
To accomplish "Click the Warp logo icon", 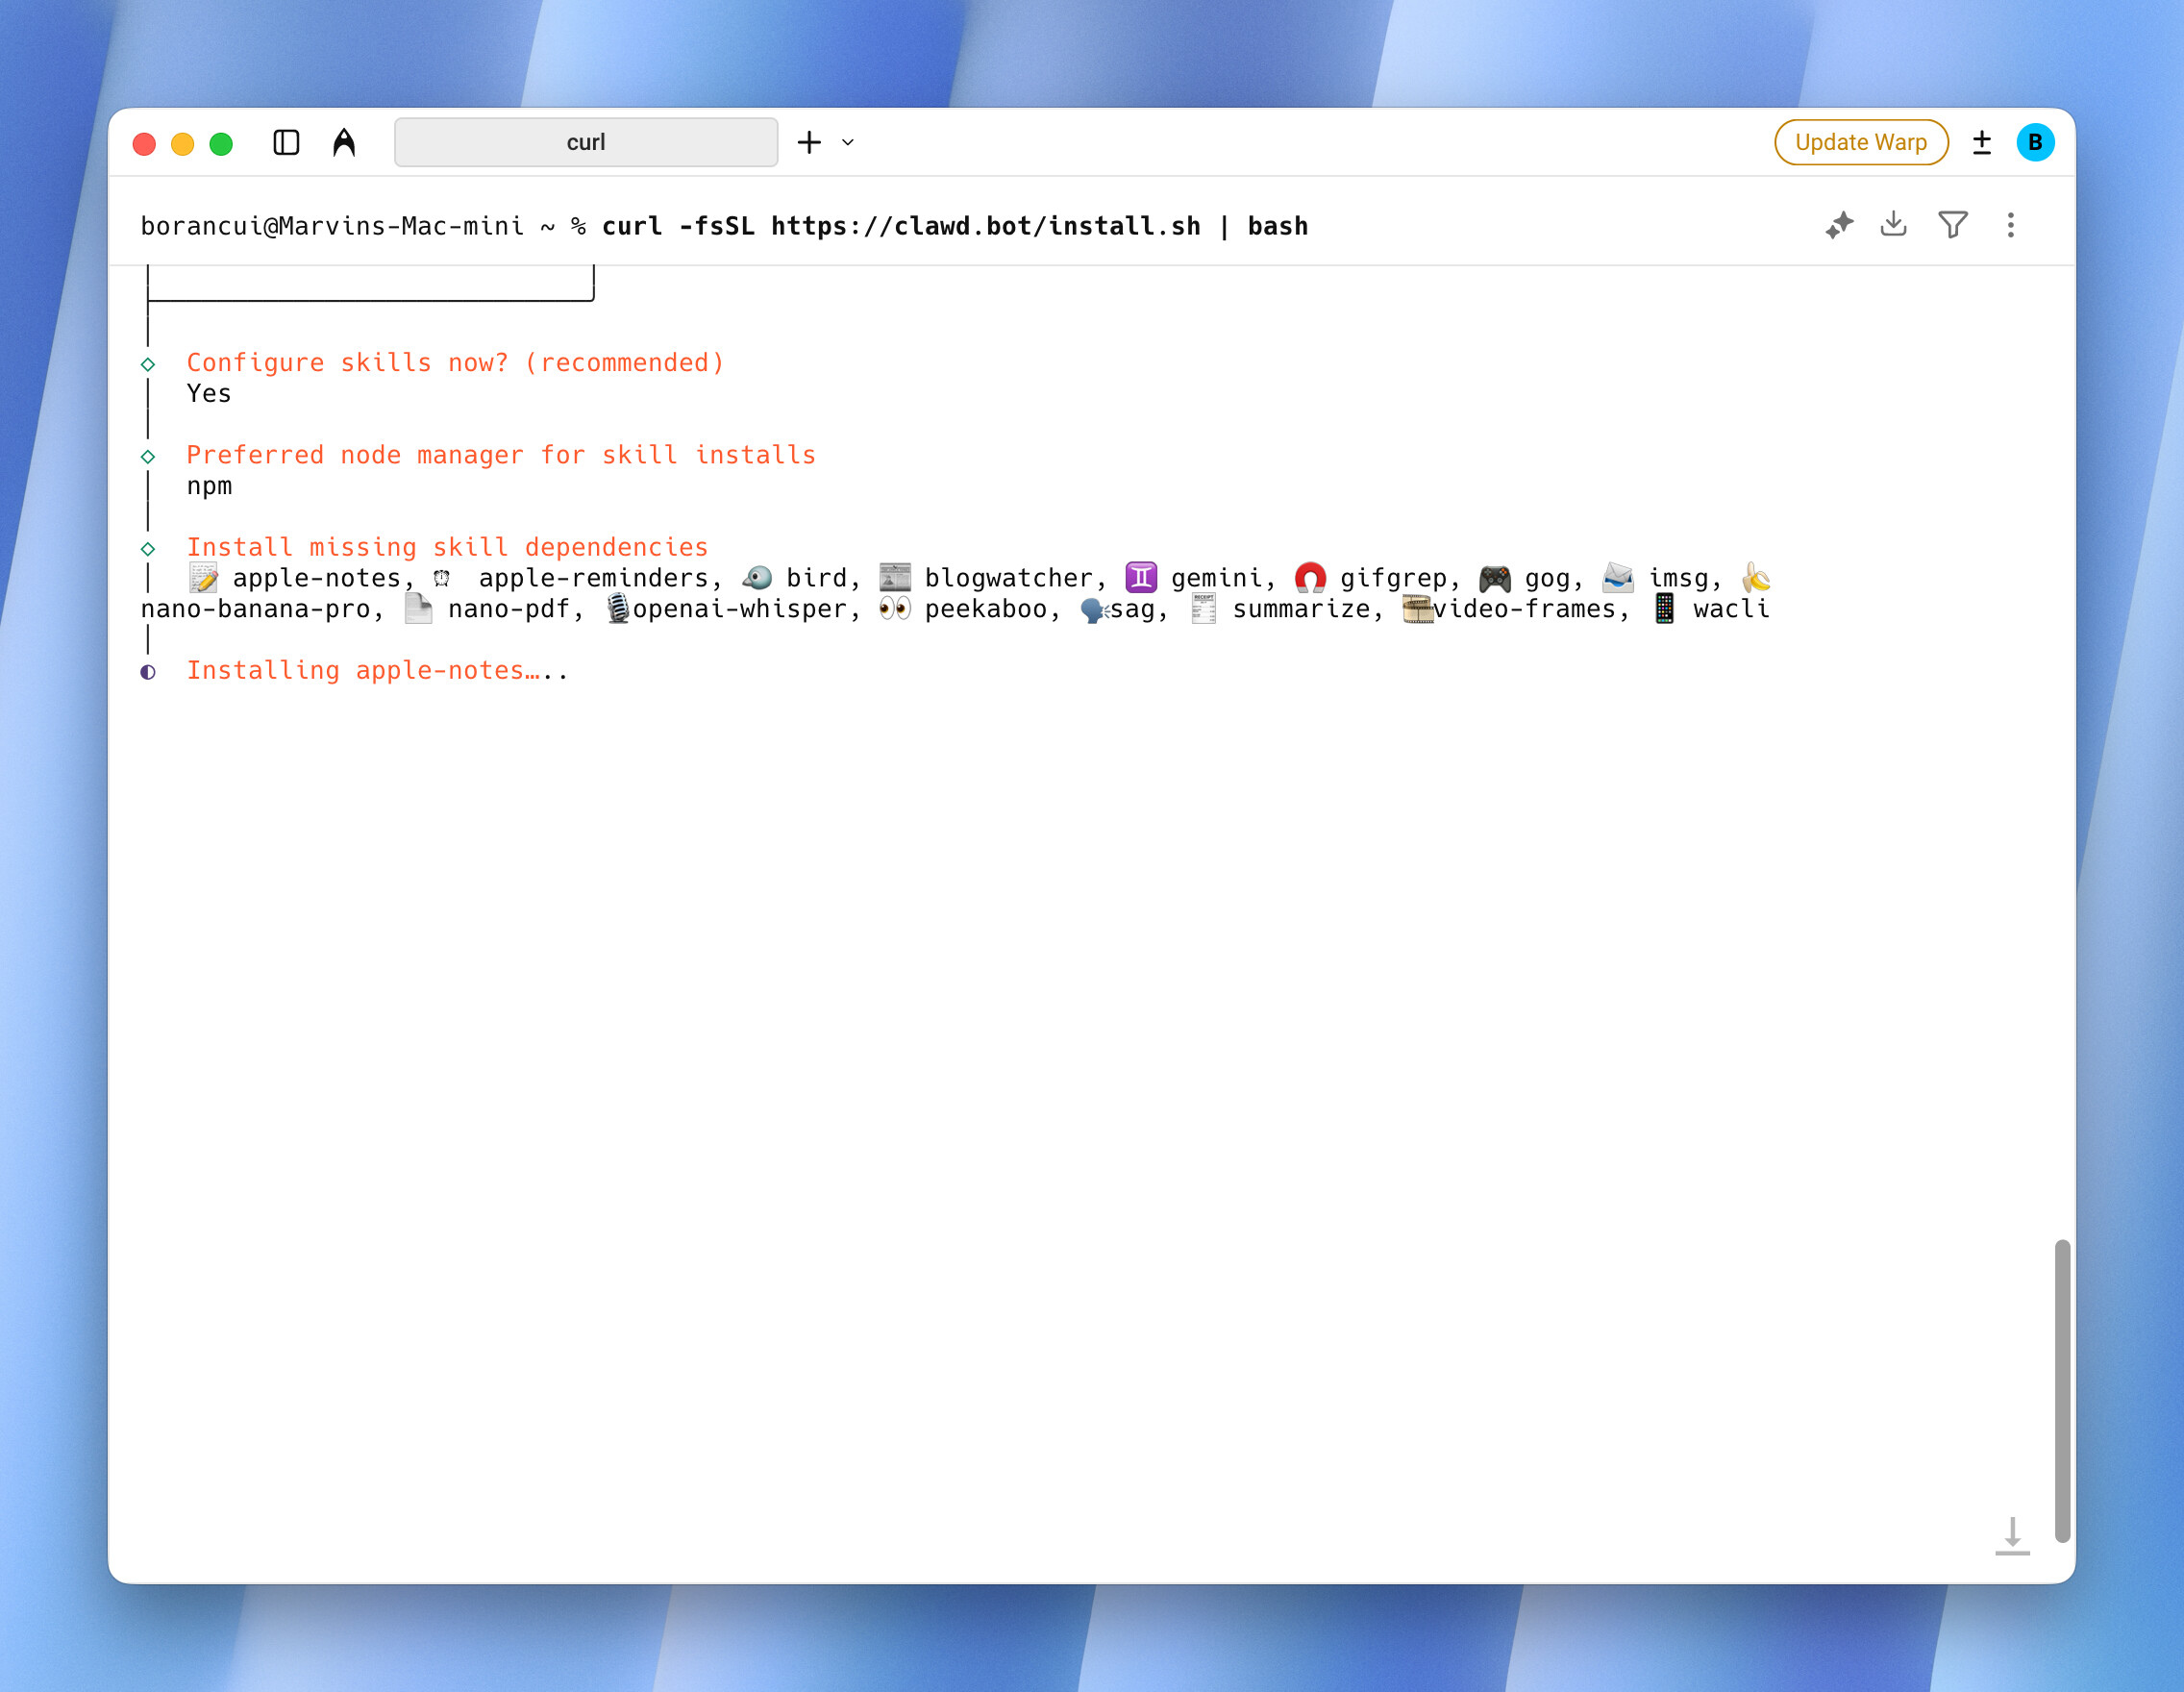I will tap(344, 143).
